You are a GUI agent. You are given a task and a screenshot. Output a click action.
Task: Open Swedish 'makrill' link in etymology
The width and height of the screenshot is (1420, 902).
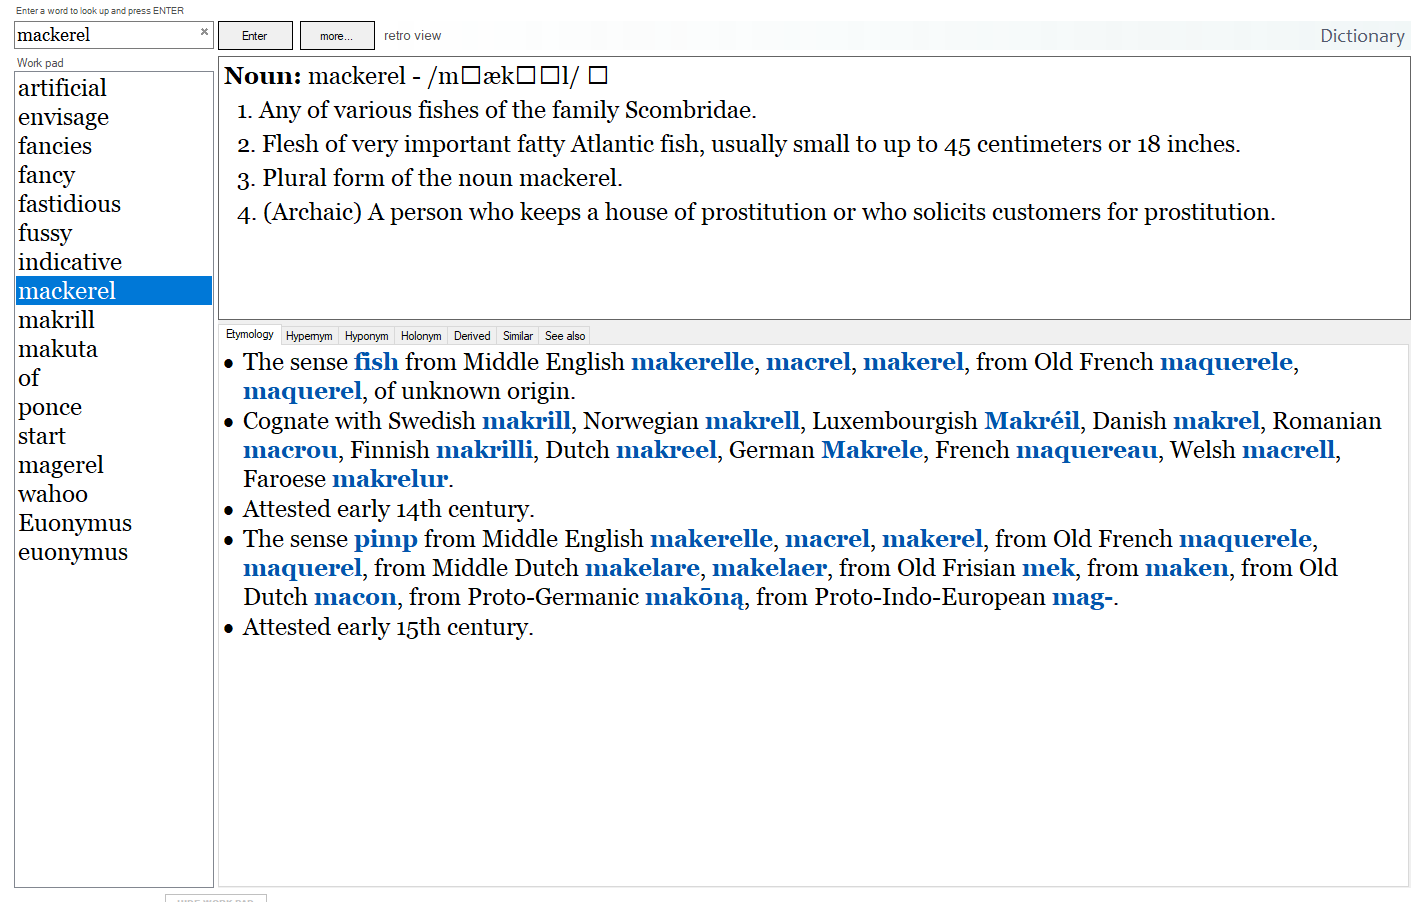(526, 421)
